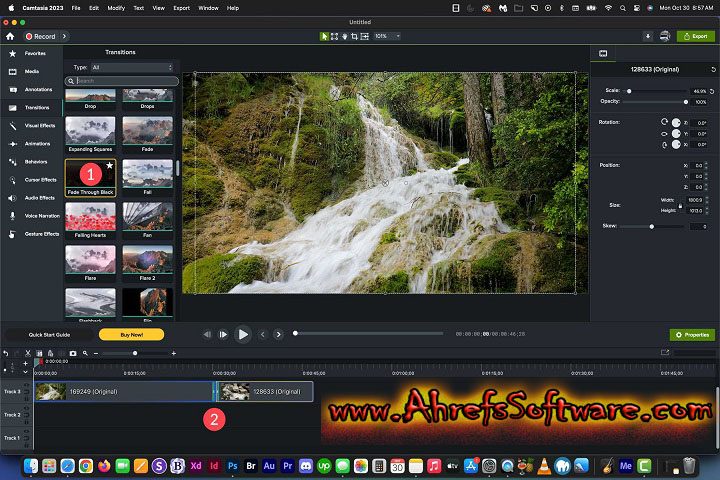
Task: Open the Export menu in menu bar
Action: 181,8
